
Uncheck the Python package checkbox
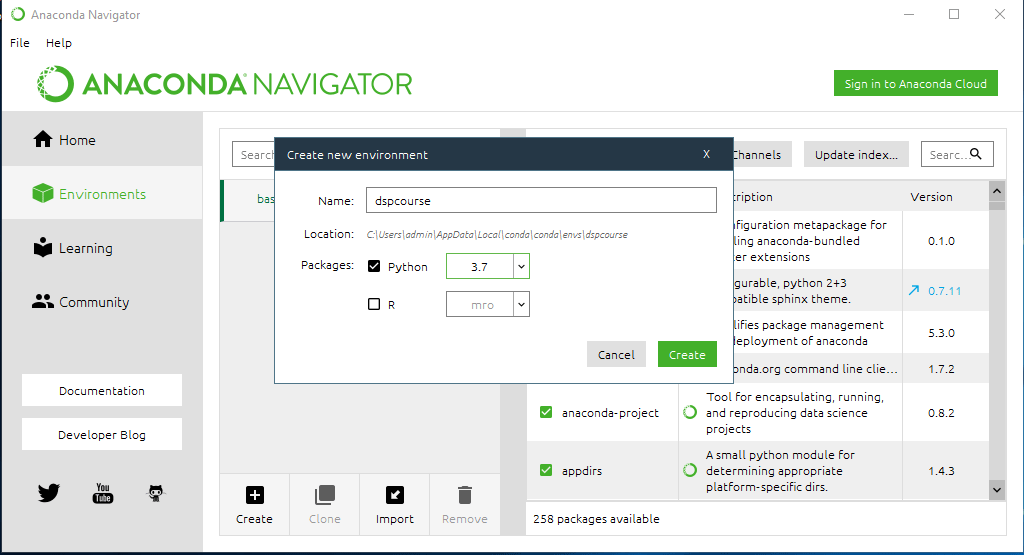click(x=374, y=266)
